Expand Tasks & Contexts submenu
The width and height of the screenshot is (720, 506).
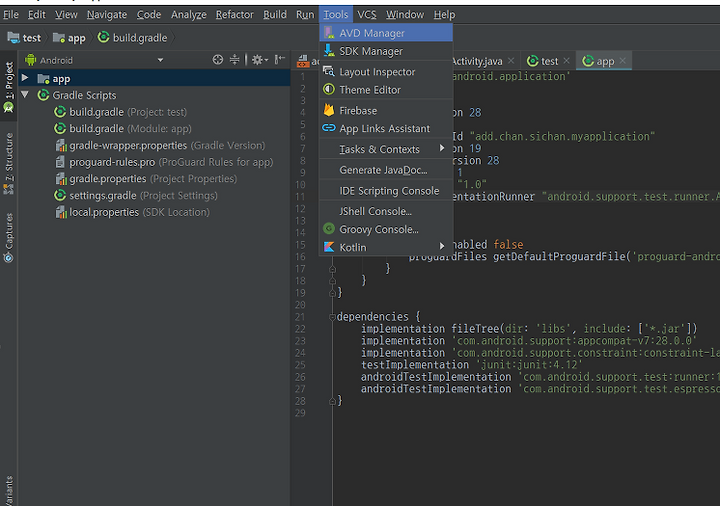[386, 149]
